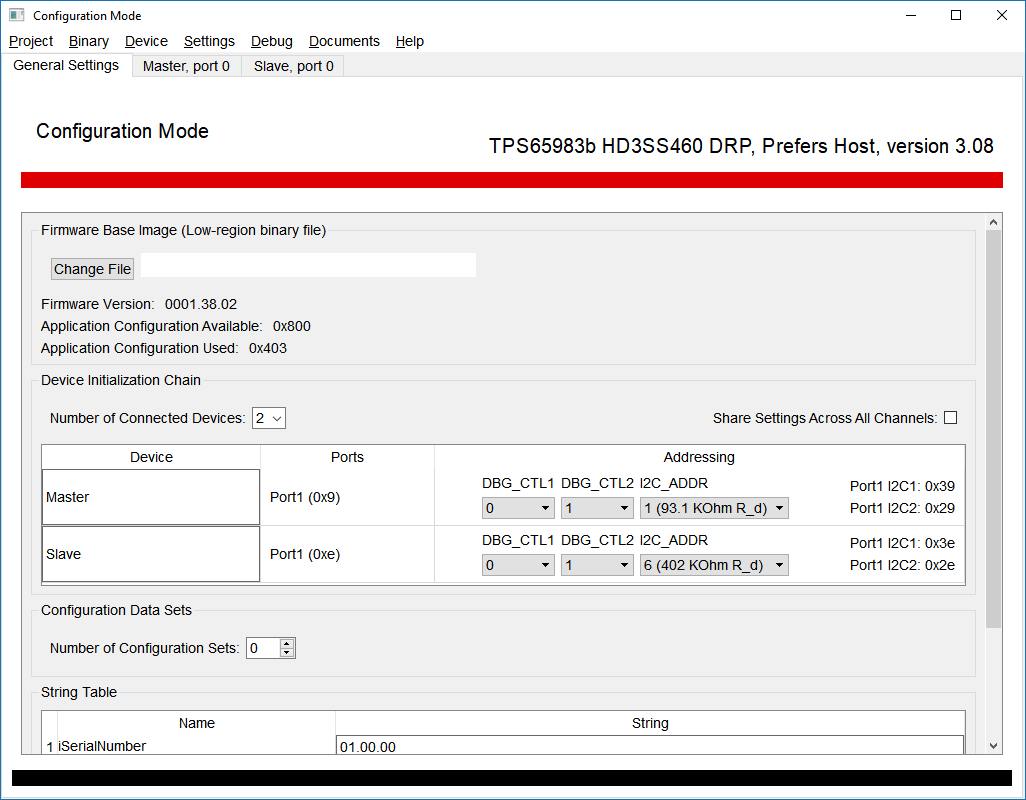Click scrollbar down arrow
Screen dimensions: 1026x800
(x=993, y=746)
